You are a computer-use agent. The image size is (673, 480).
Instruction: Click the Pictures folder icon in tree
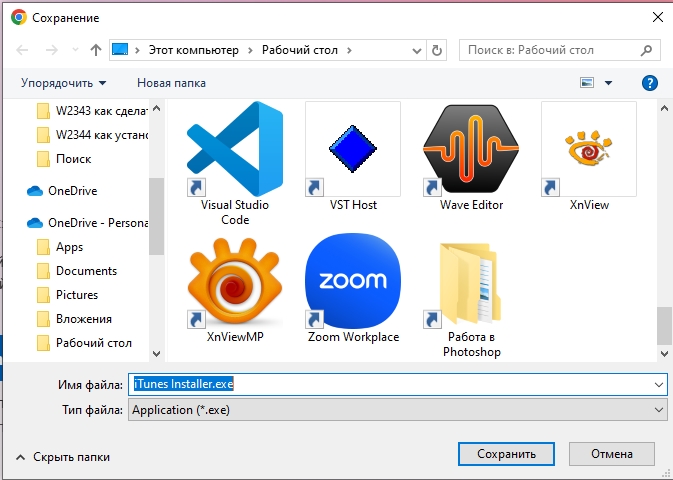pyautogui.click(x=43, y=295)
